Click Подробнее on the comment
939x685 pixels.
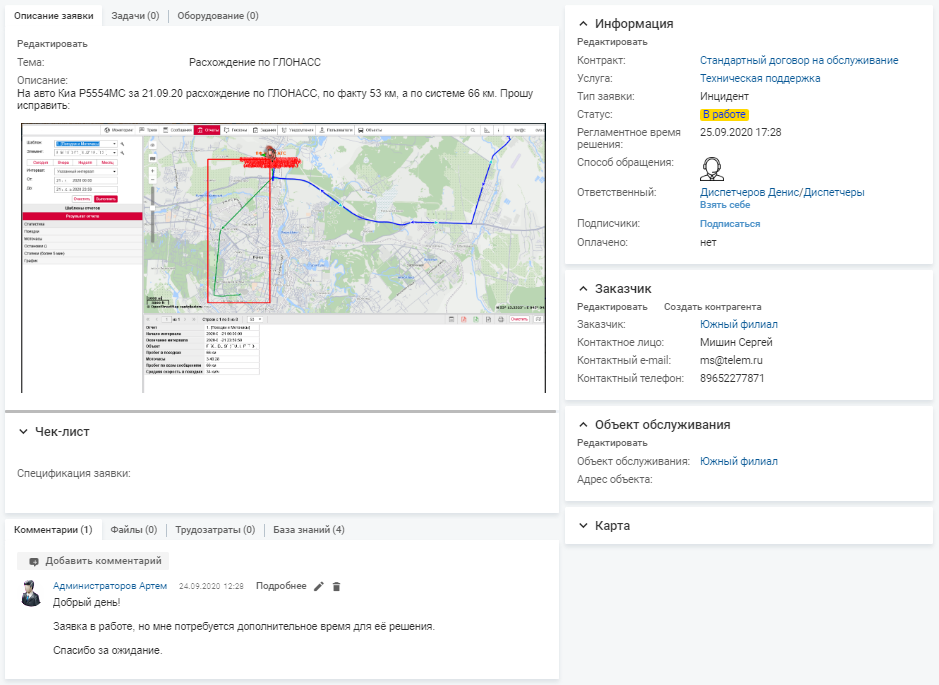coord(281,586)
